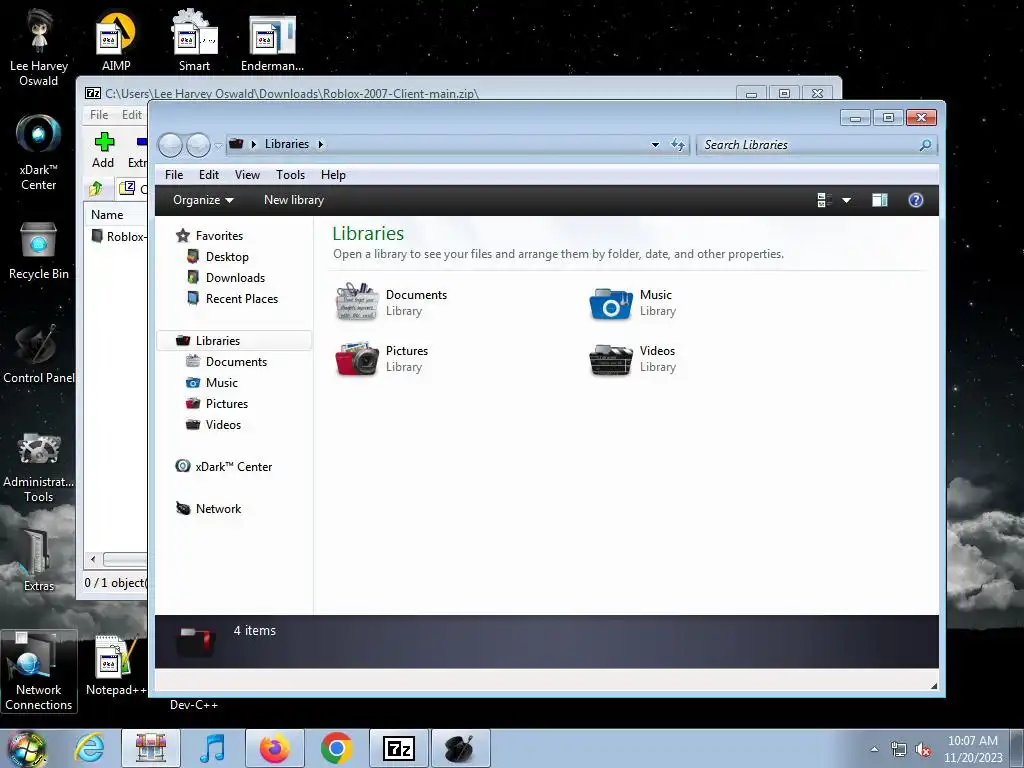Select Recent Places in sidebar

[x=232, y=298]
